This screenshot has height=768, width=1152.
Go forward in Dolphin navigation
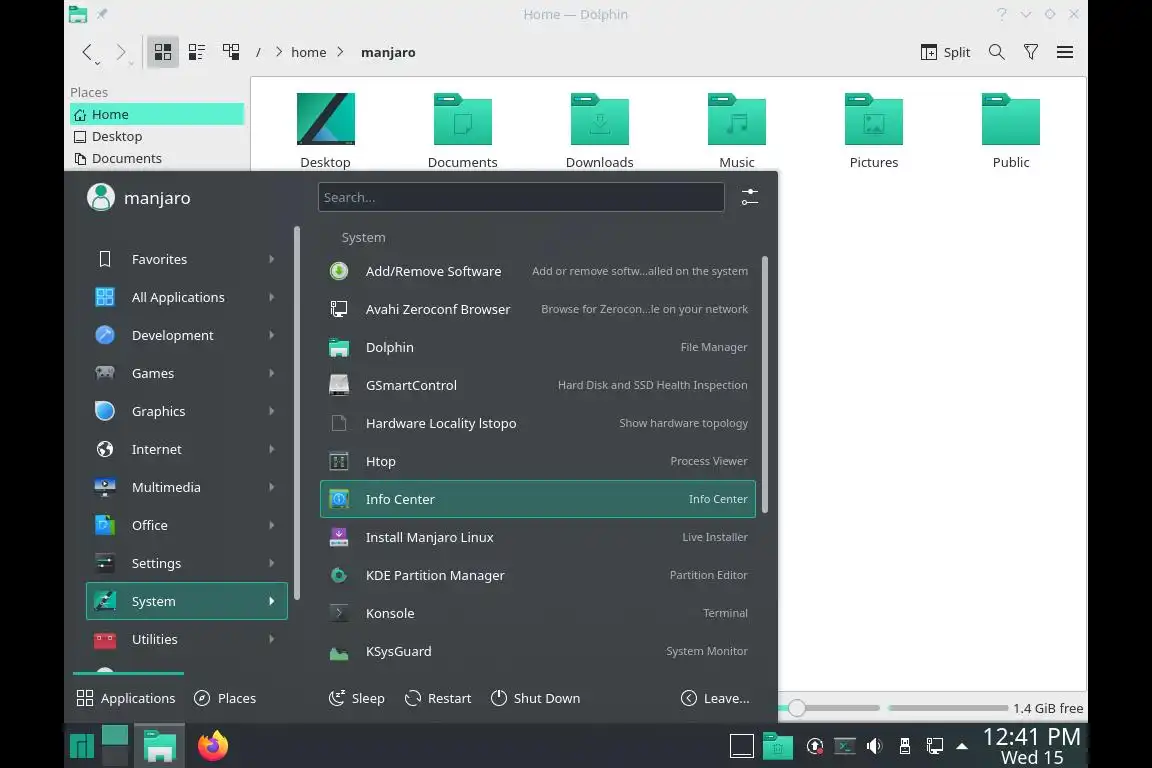pyautogui.click(x=121, y=52)
